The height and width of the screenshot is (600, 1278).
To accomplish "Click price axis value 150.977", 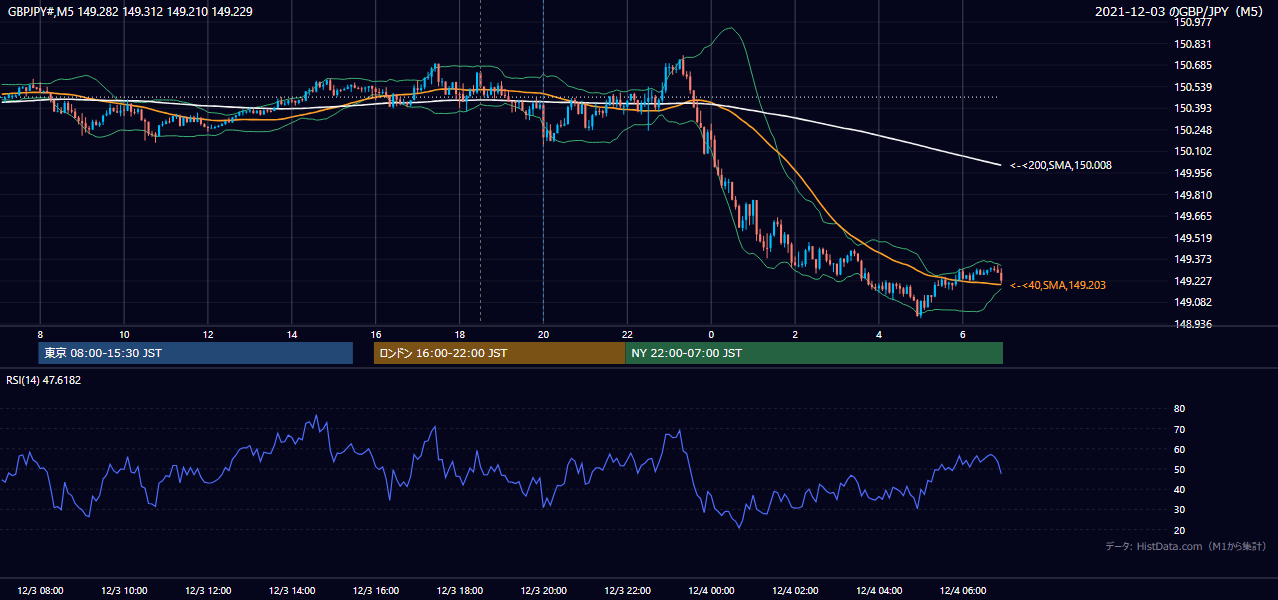I will click(x=1194, y=22).
